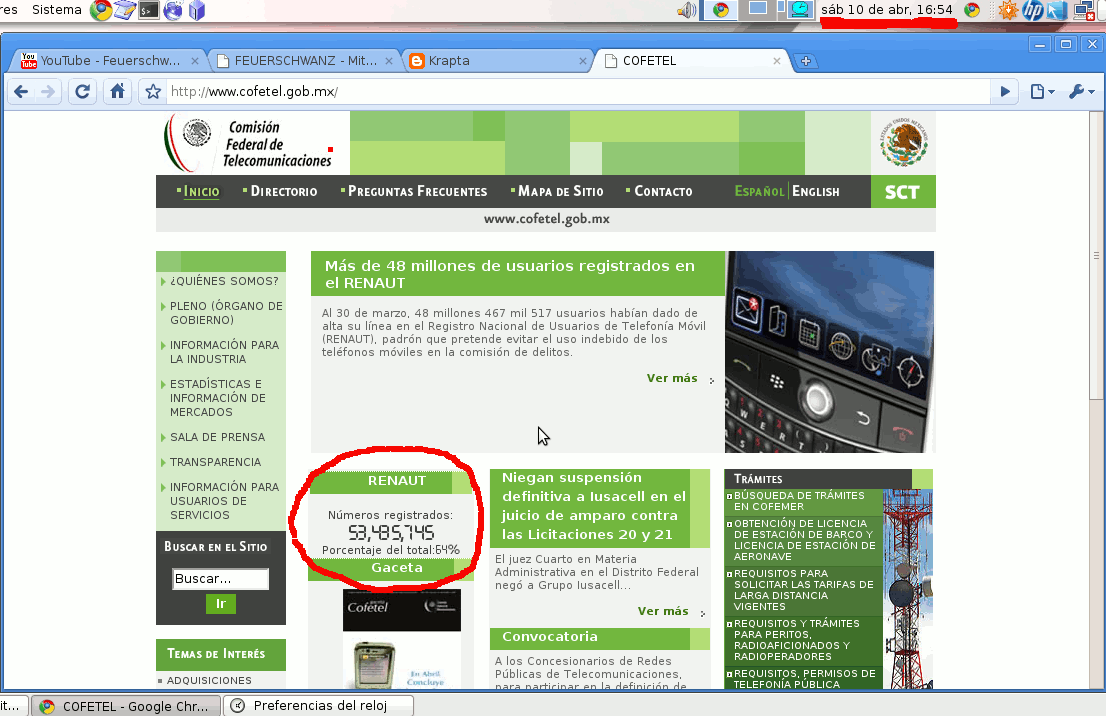Expand Estadísticas e Información de Mercados
1106x716 pixels.
coord(217,398)
